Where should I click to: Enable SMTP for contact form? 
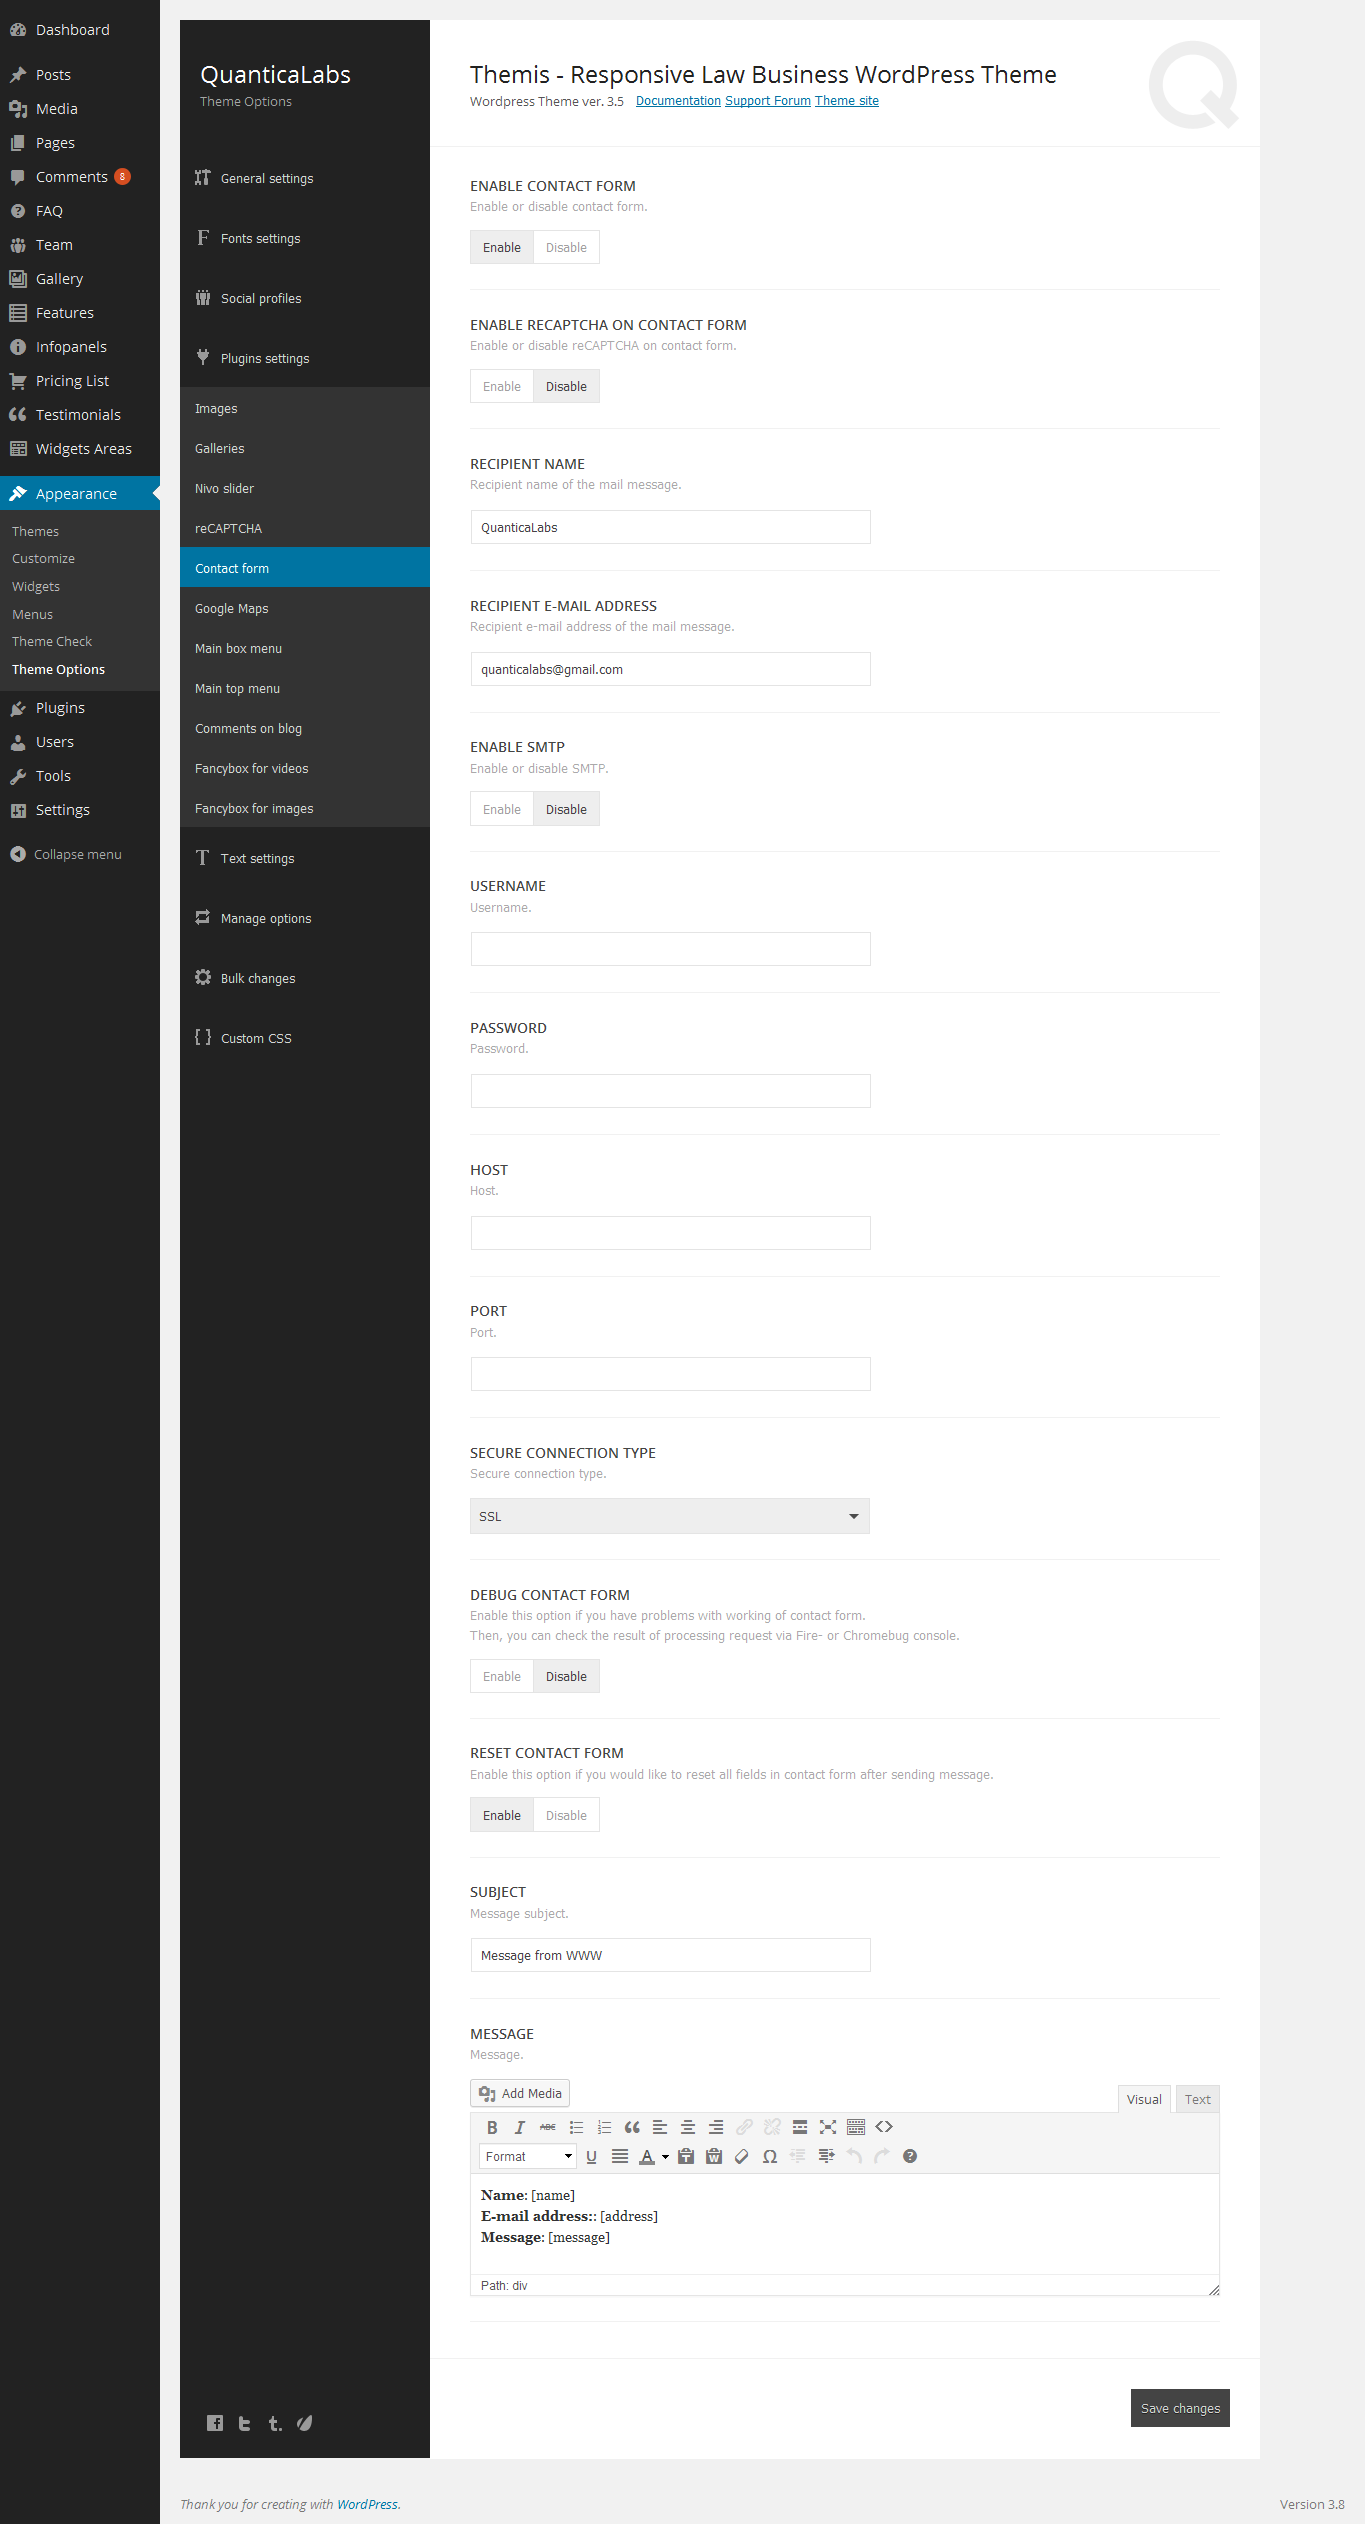(502, 809)
